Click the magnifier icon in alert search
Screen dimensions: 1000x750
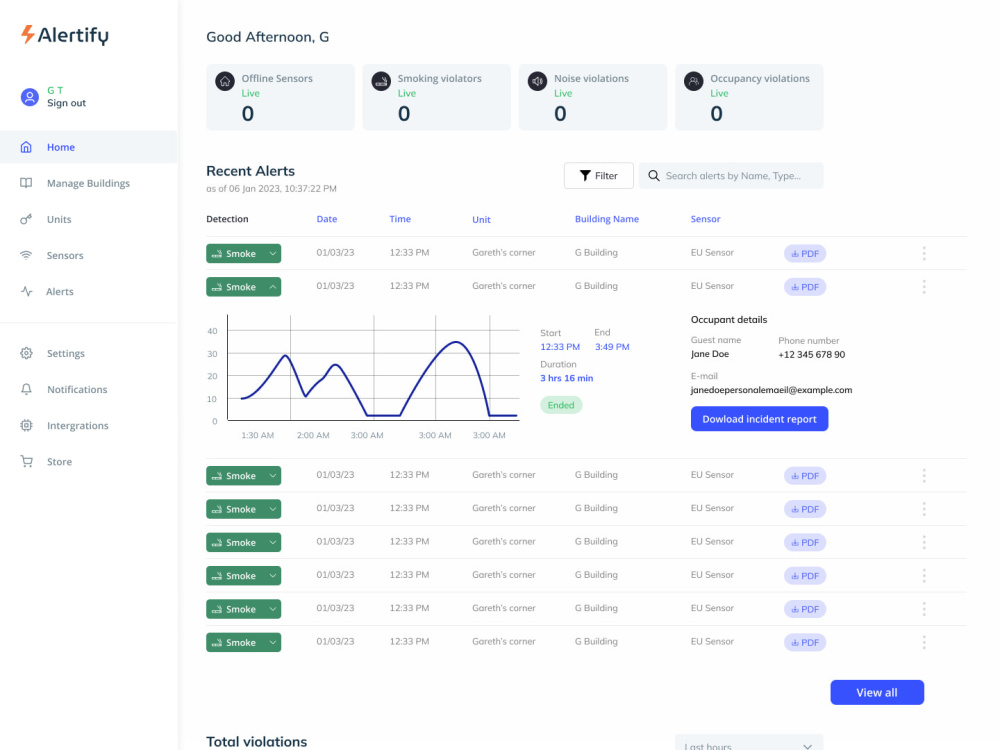(654, 176)
